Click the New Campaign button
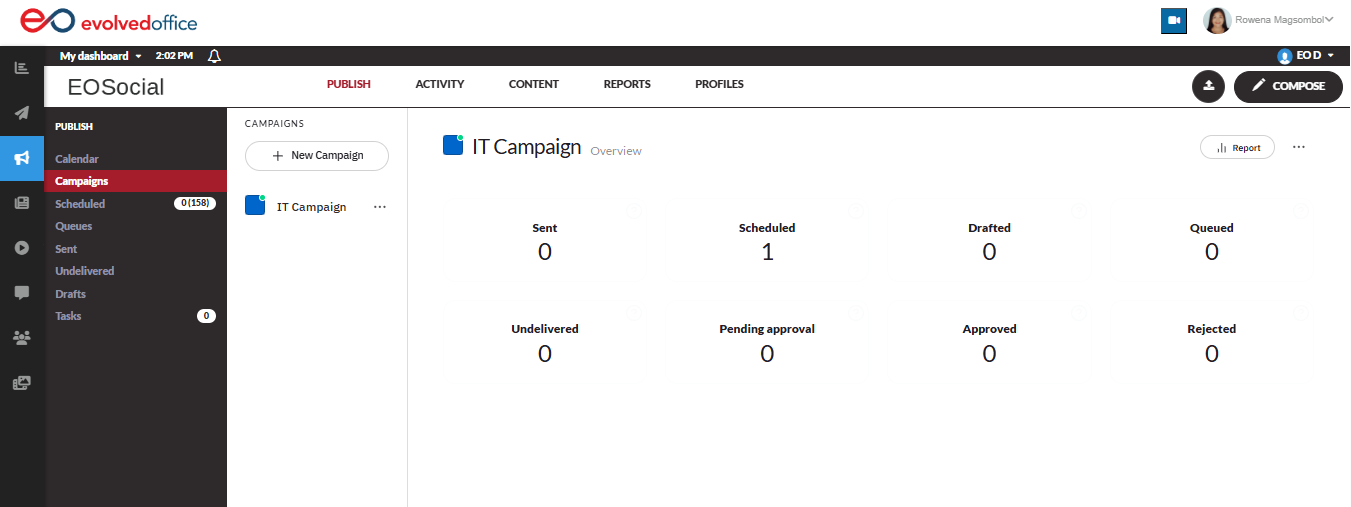1351x507 pixels. point(317,156)
